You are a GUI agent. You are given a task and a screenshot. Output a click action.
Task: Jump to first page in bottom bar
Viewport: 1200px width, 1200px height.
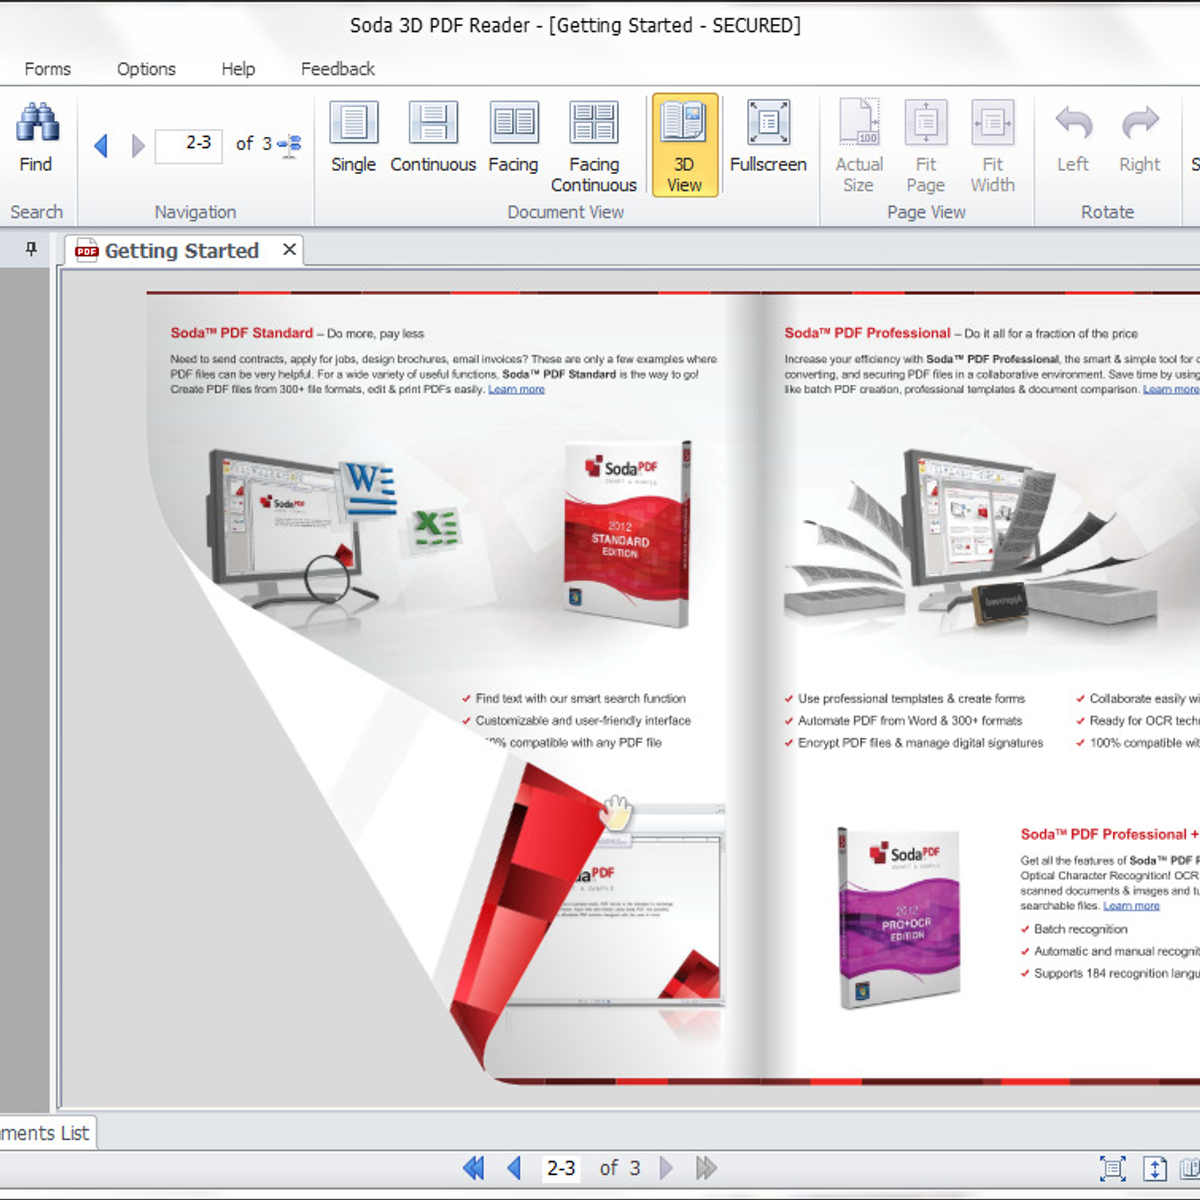[473, 1168]
